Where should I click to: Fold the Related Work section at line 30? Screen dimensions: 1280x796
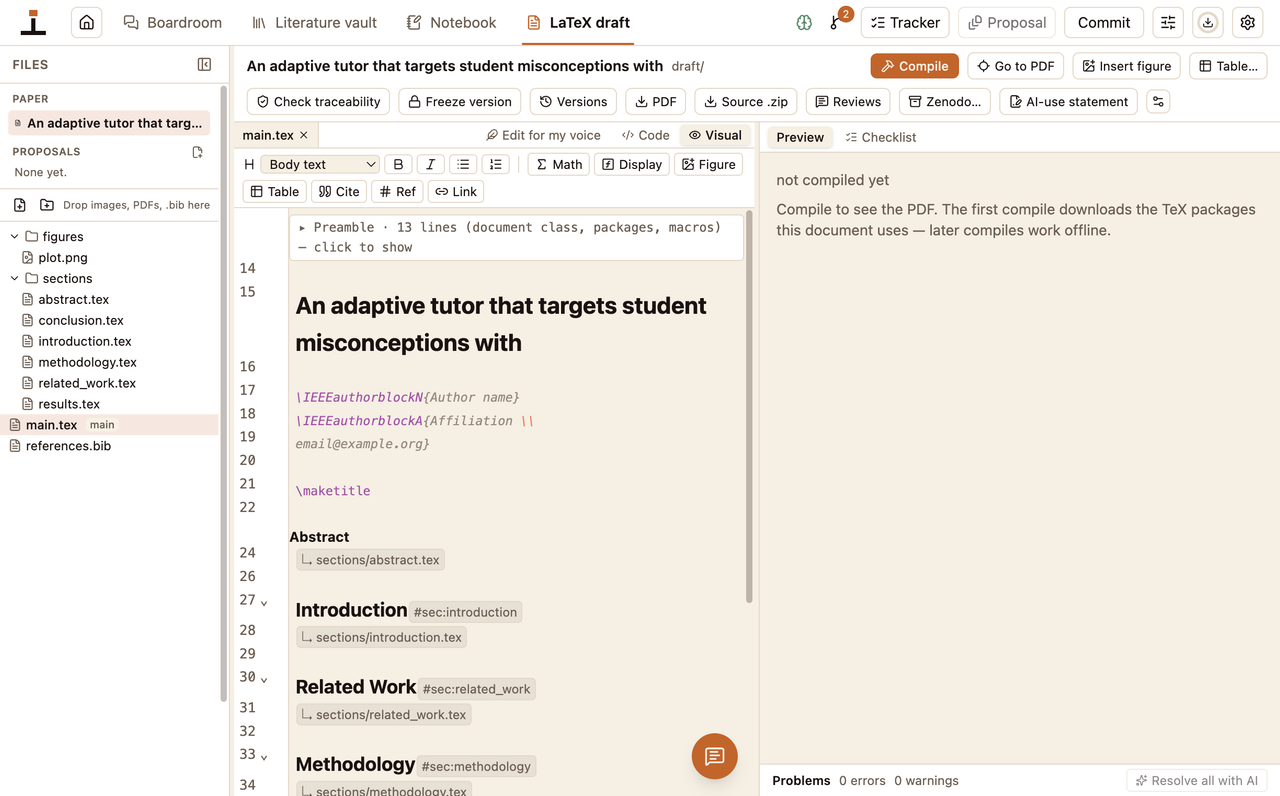(264, 680)
